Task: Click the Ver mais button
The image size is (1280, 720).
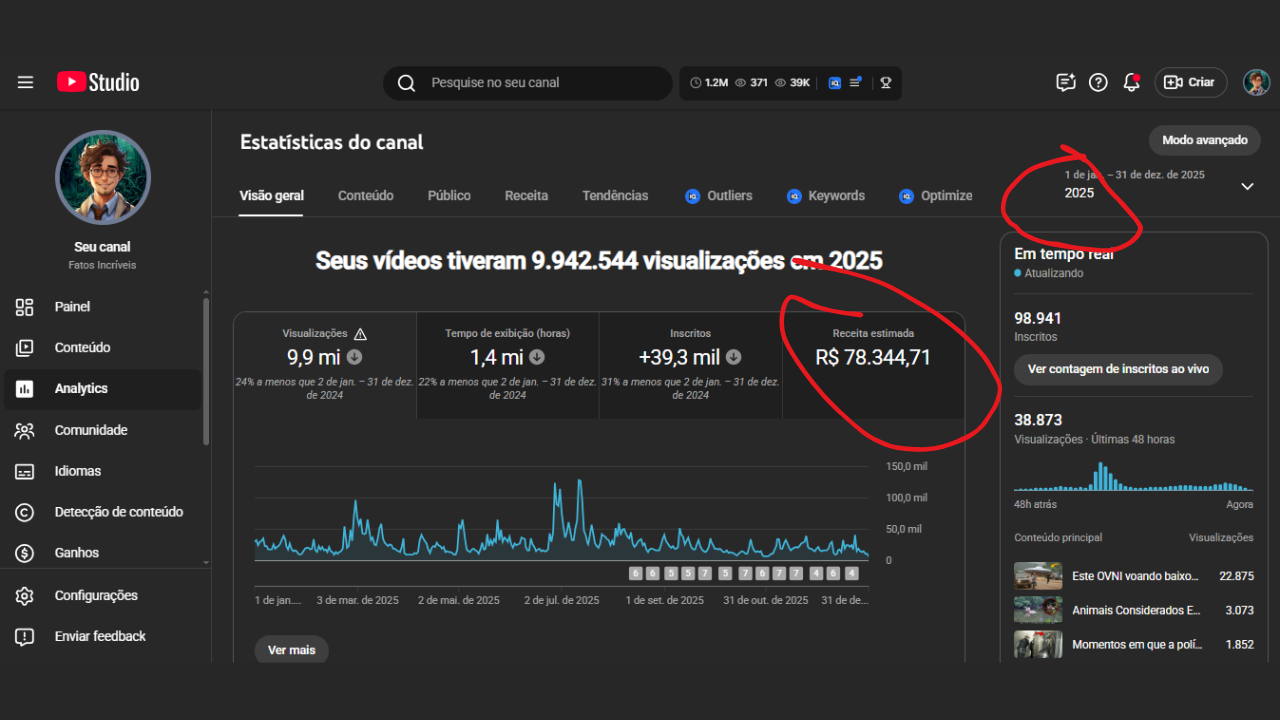Action: tap(291, 650)
